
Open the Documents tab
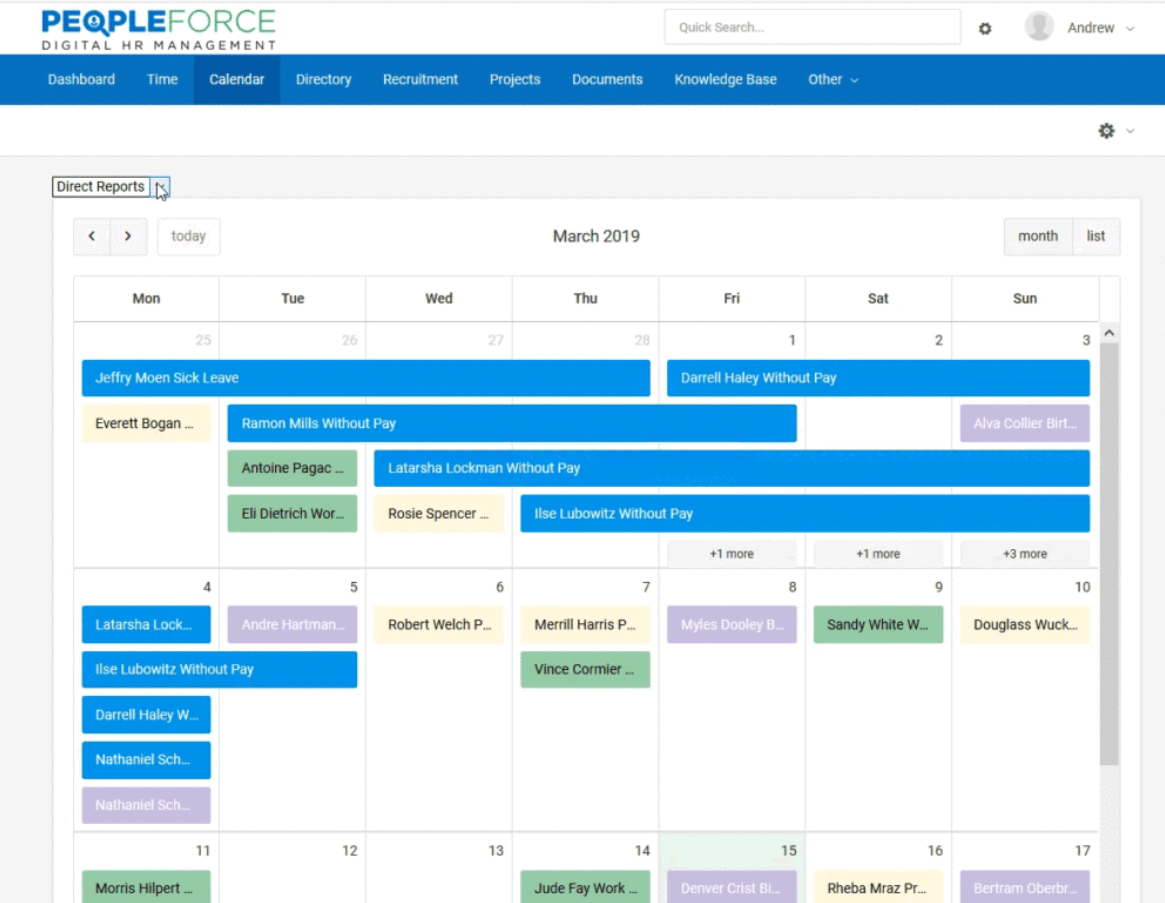(607, 80)
